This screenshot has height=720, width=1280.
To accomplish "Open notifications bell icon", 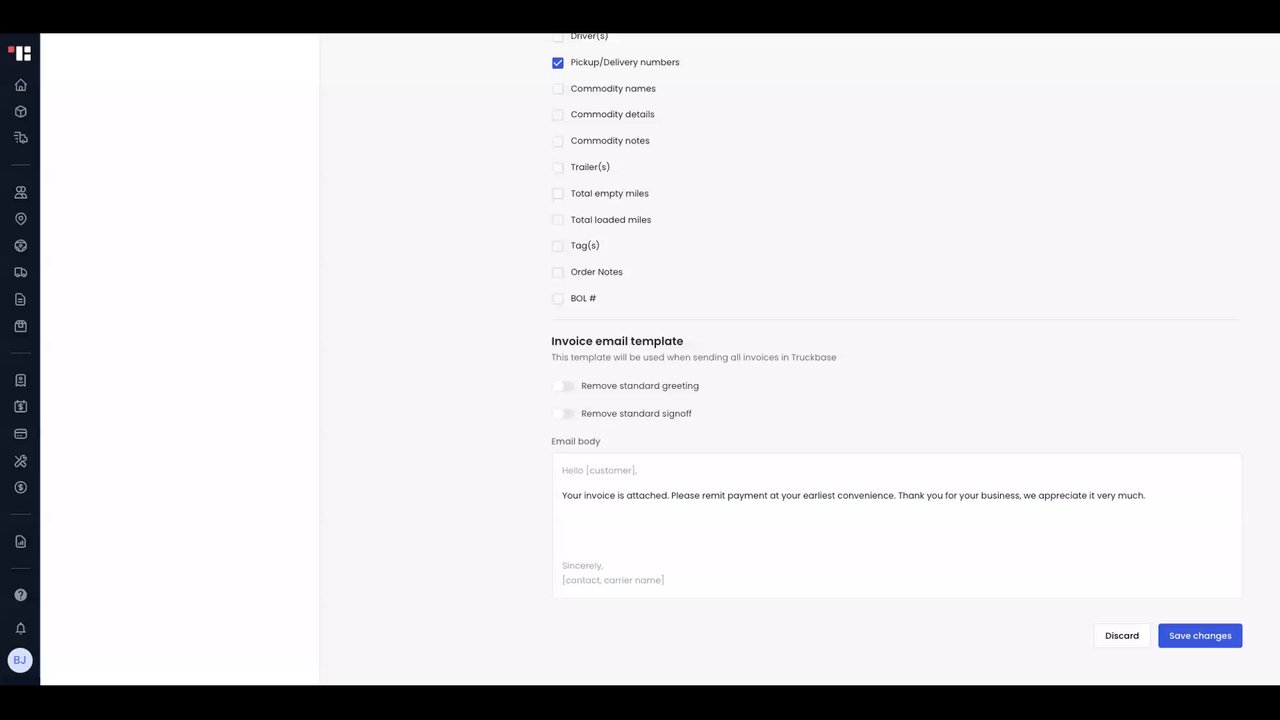I will 20,629.
